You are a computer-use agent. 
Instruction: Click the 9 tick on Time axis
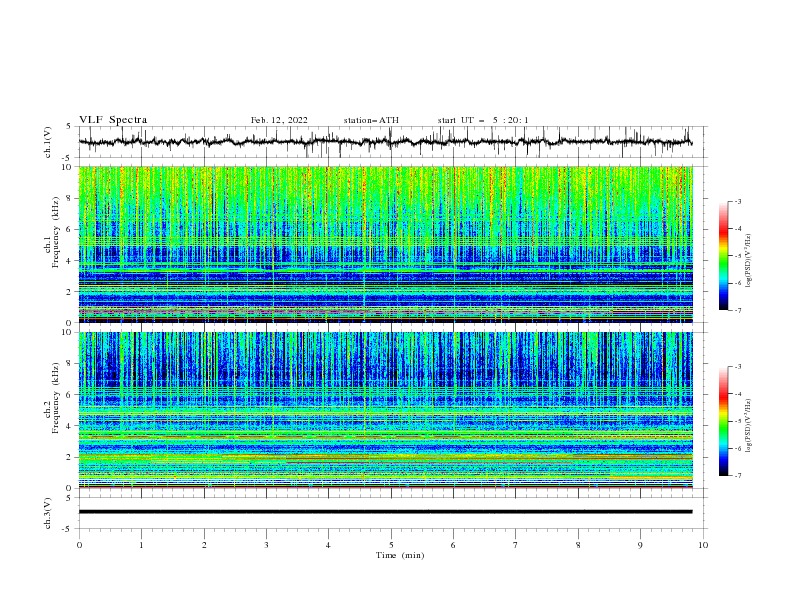640,545
